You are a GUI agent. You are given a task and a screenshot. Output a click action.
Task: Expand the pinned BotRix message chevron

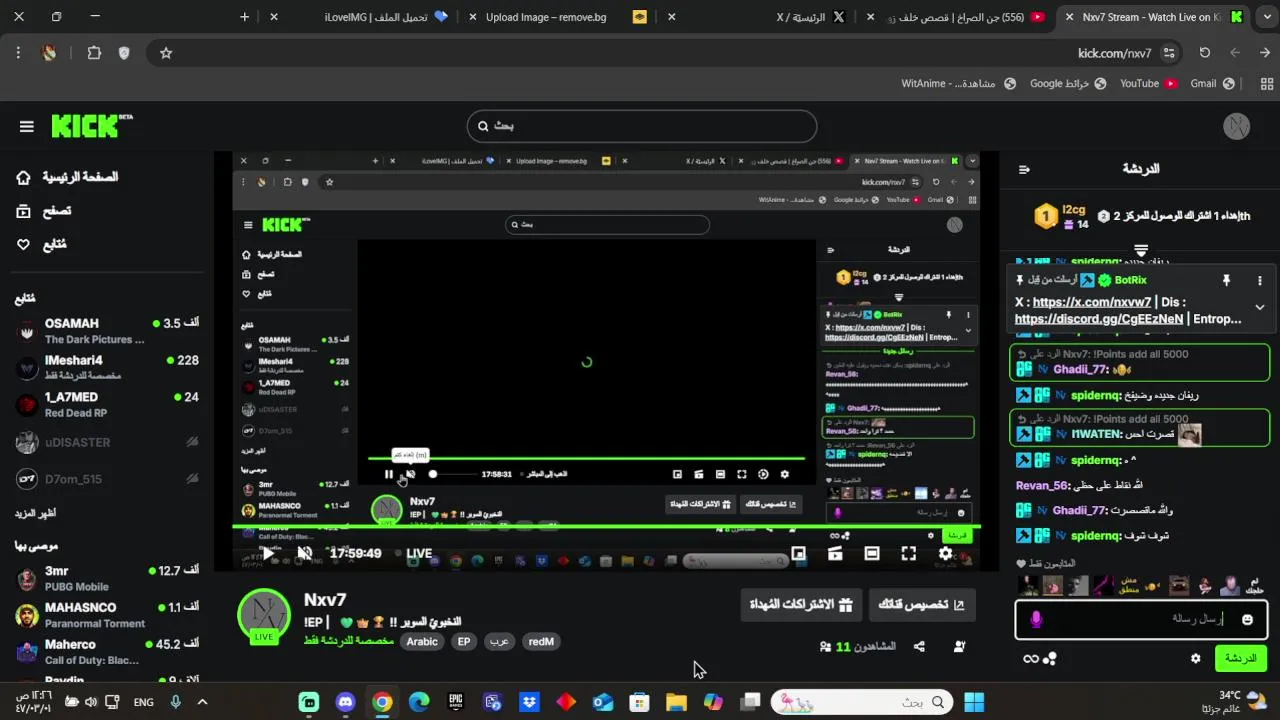click(1260, 307)
